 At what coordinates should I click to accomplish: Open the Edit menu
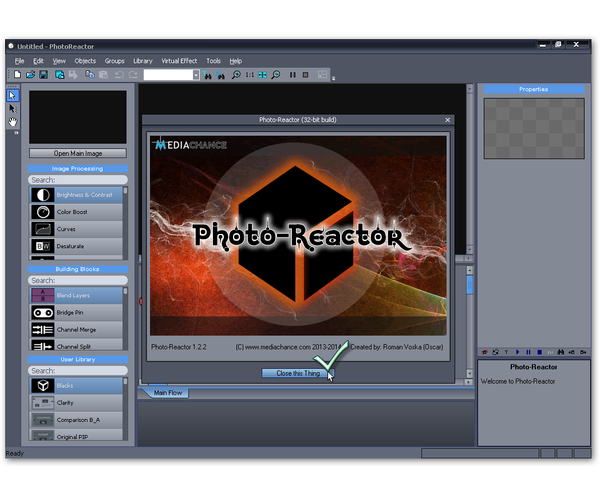pyautogui.click(x=38, y=61)
